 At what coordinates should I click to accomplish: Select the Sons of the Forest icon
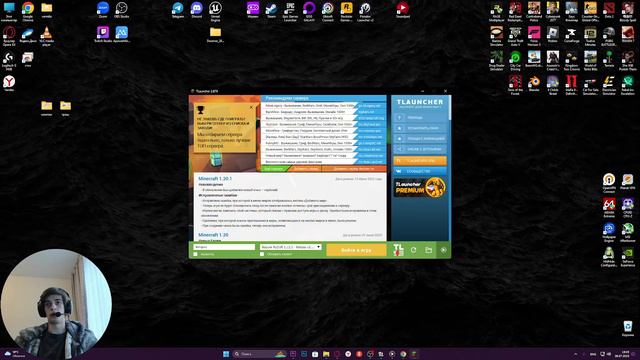click(515, 85)
